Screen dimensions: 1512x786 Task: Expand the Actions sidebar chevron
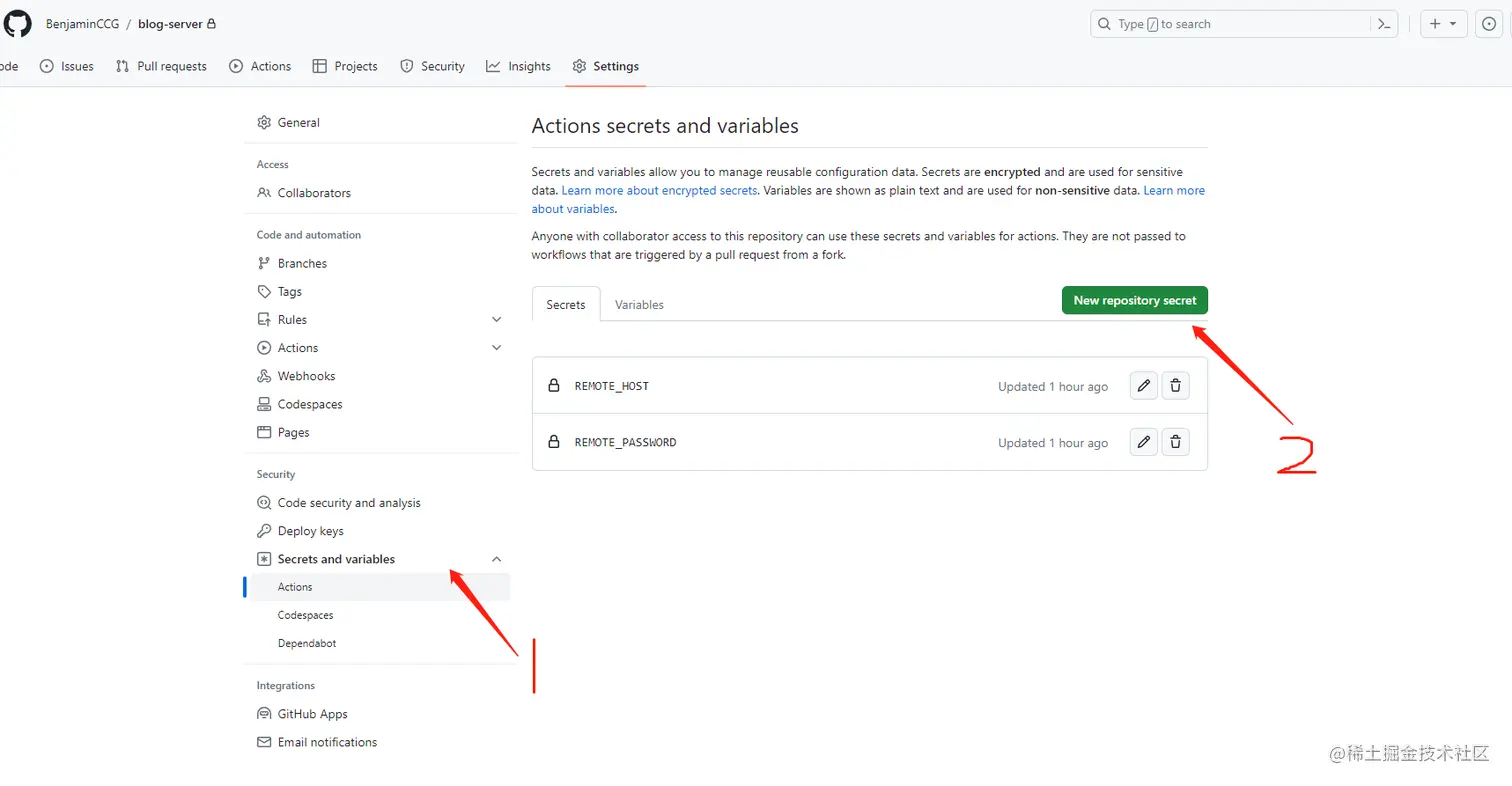497,348
